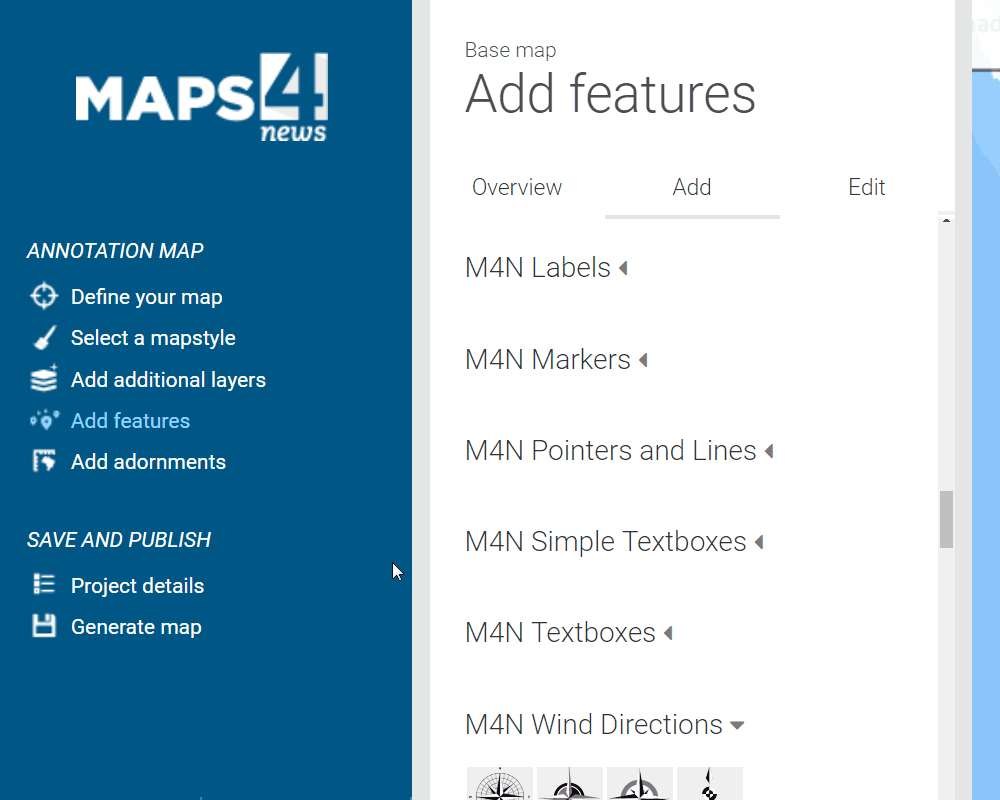Screen dimensions: 1000x800
Task: Expand the M4N Textboxes section arrow
Action: coord(668,633)
